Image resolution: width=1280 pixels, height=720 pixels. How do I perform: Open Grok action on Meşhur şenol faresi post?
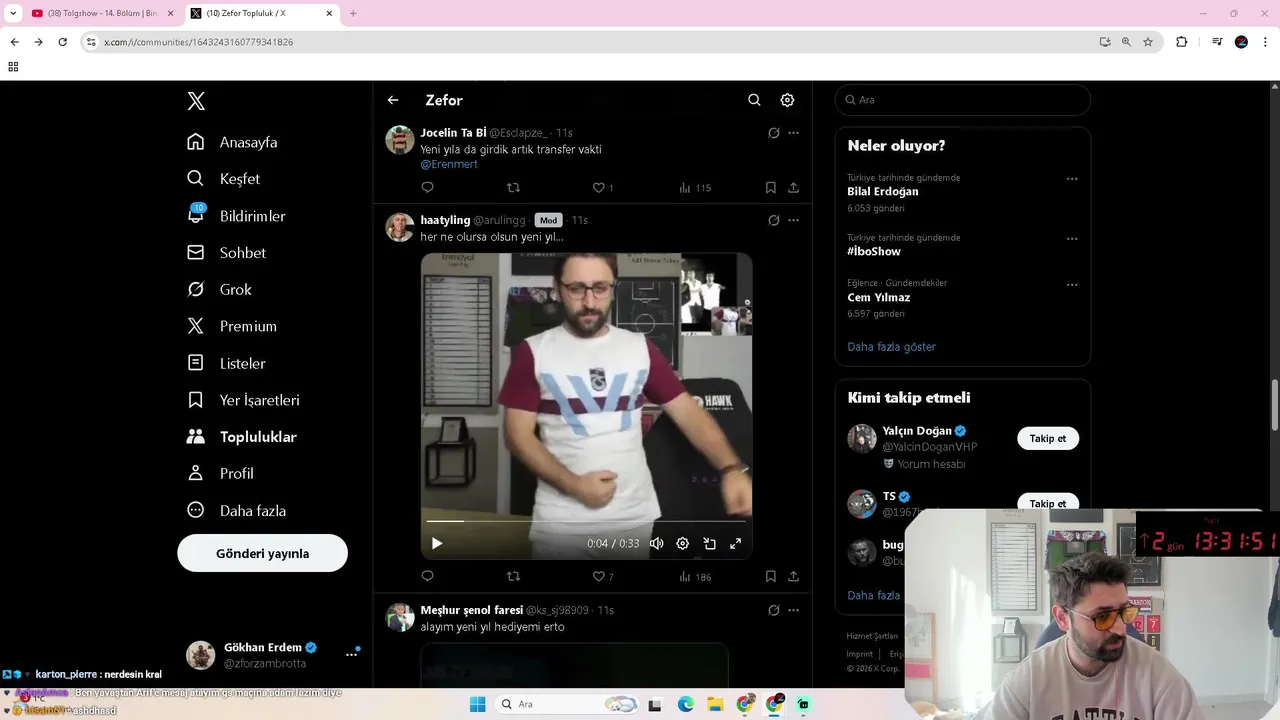pos(773,610)
